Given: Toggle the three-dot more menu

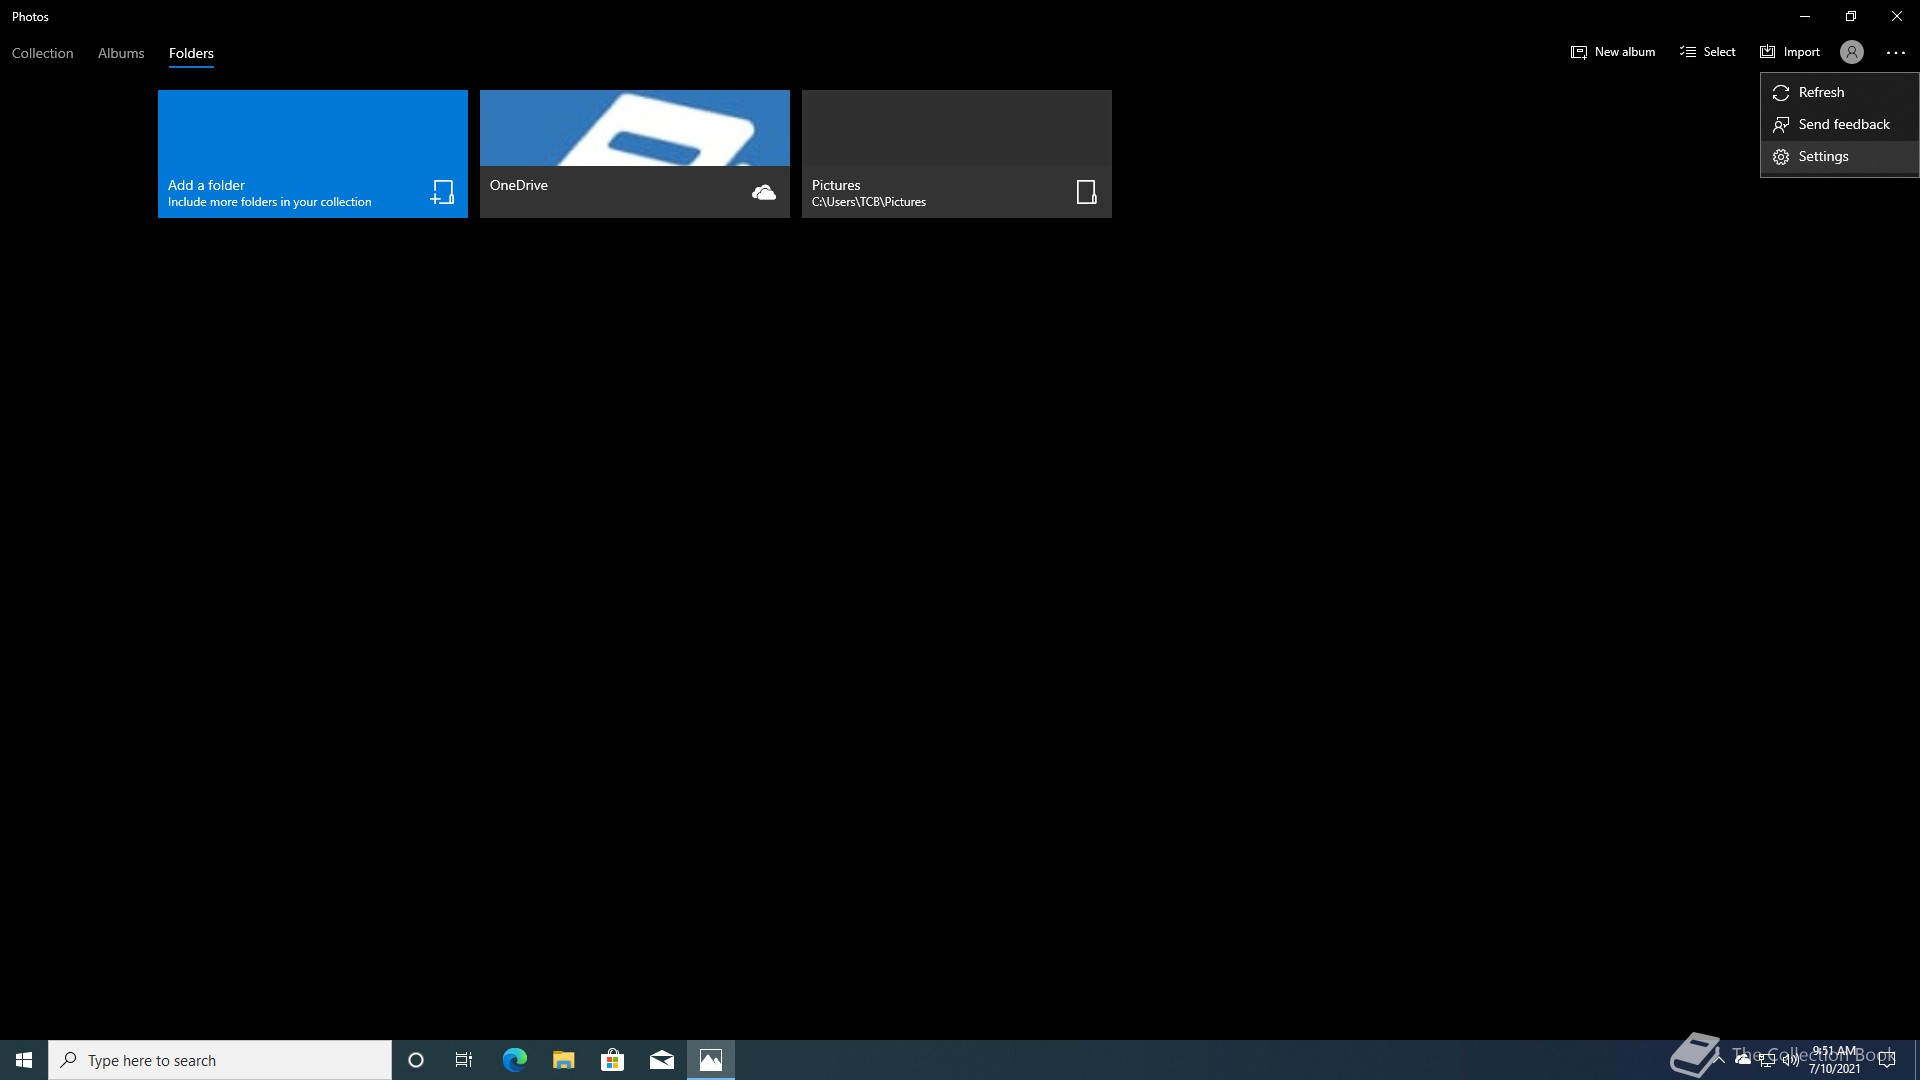Looking at the screenshot, I should click(x=1896, y=52).
